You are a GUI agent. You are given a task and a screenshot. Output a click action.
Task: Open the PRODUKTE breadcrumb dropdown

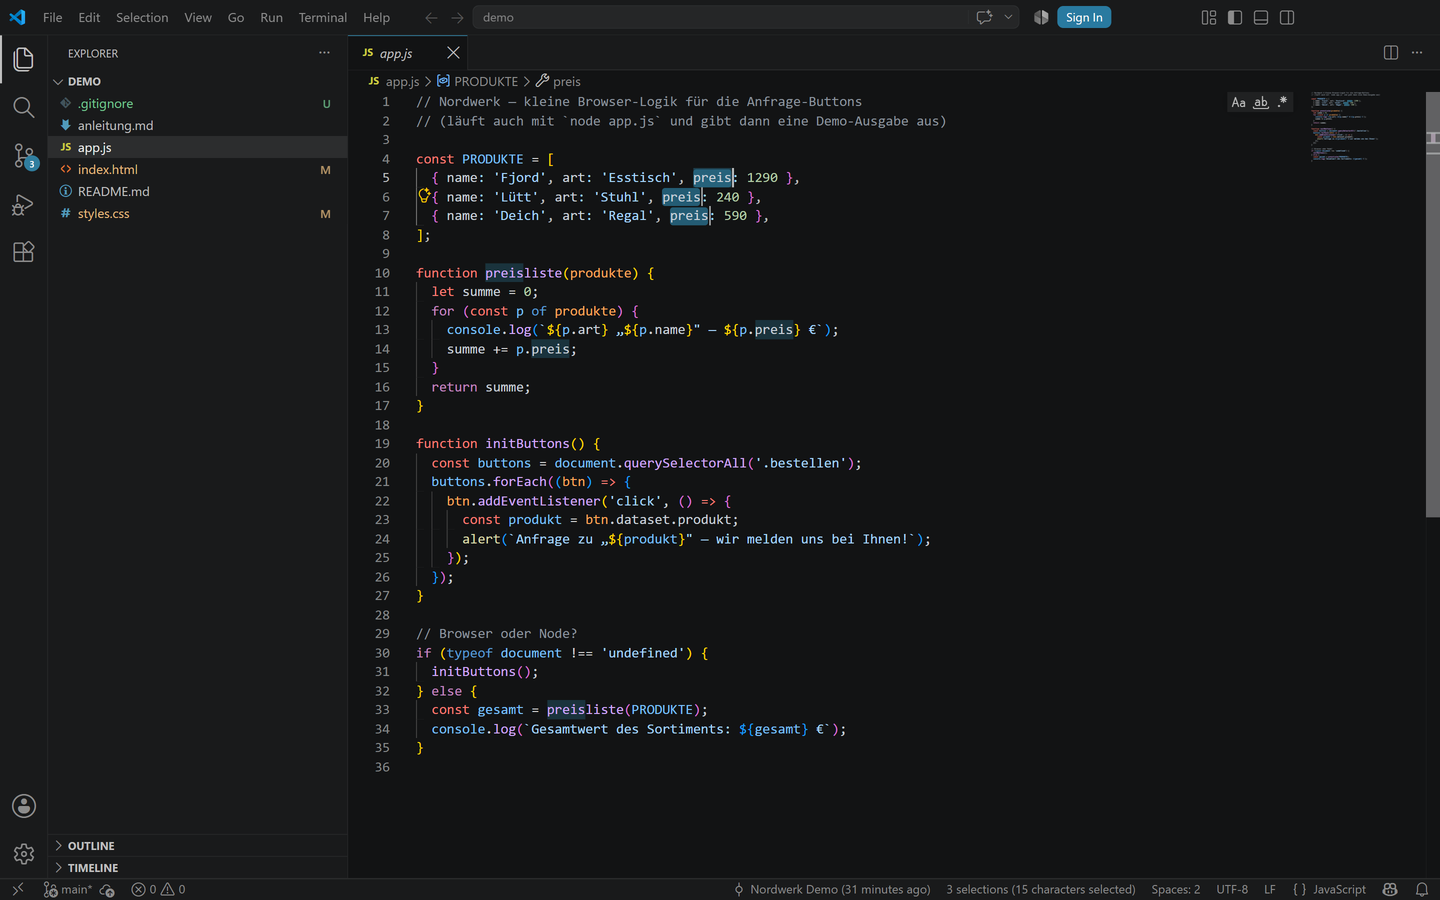[x=478, y=81]
